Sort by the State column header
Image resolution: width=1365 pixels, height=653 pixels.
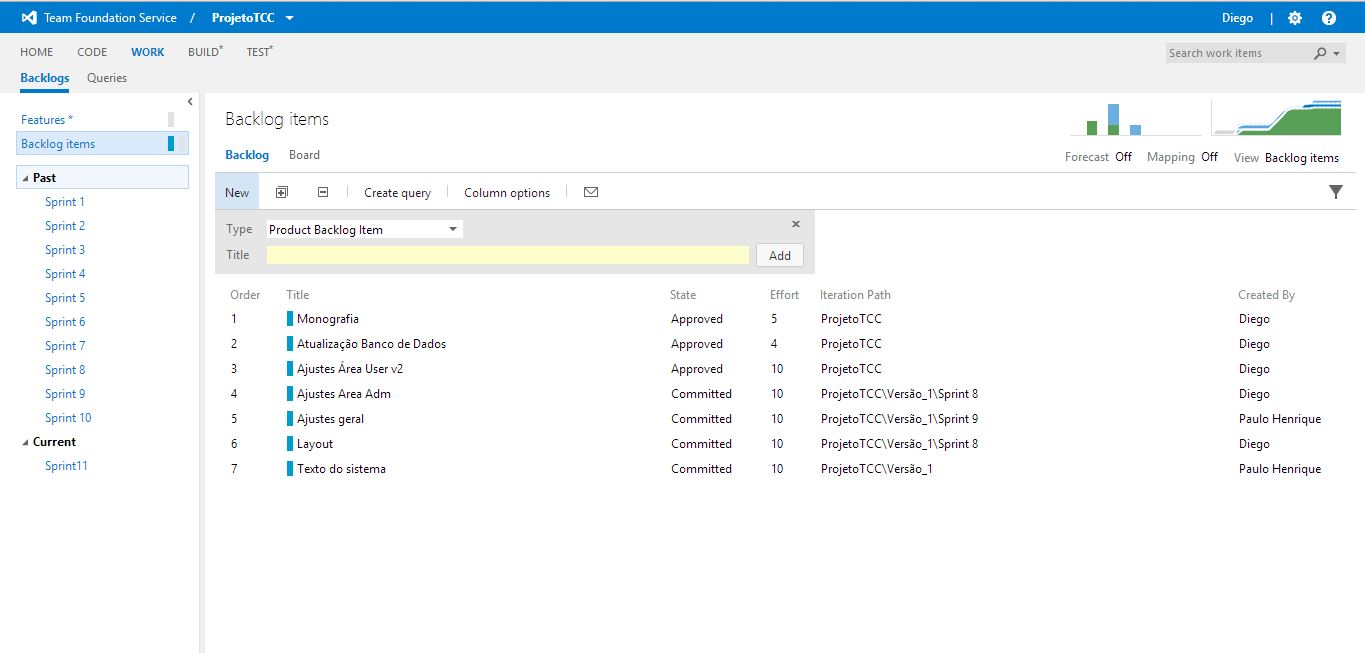[x=683, y=295]
